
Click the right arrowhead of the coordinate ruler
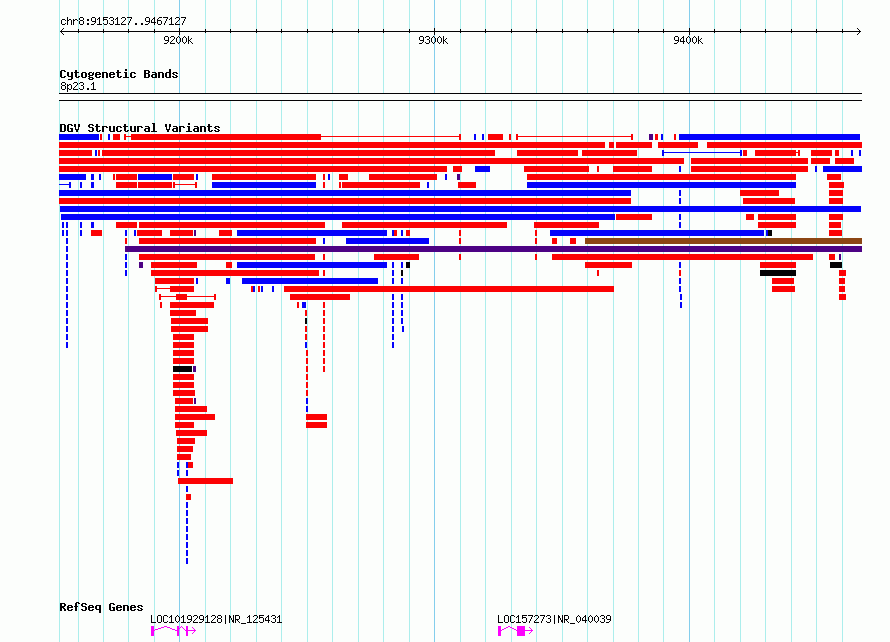[858, 32]
